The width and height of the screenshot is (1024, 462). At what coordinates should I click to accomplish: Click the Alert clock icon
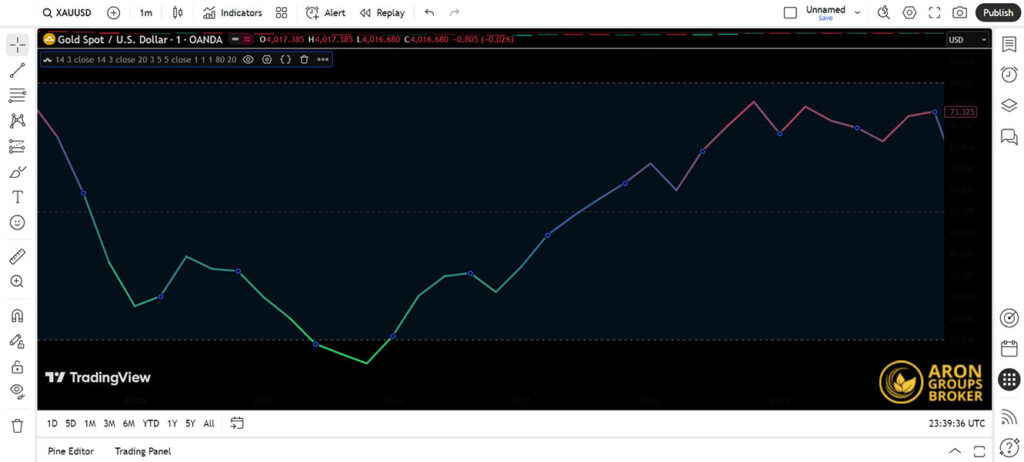pyautogui.click(x=326, y=13)
